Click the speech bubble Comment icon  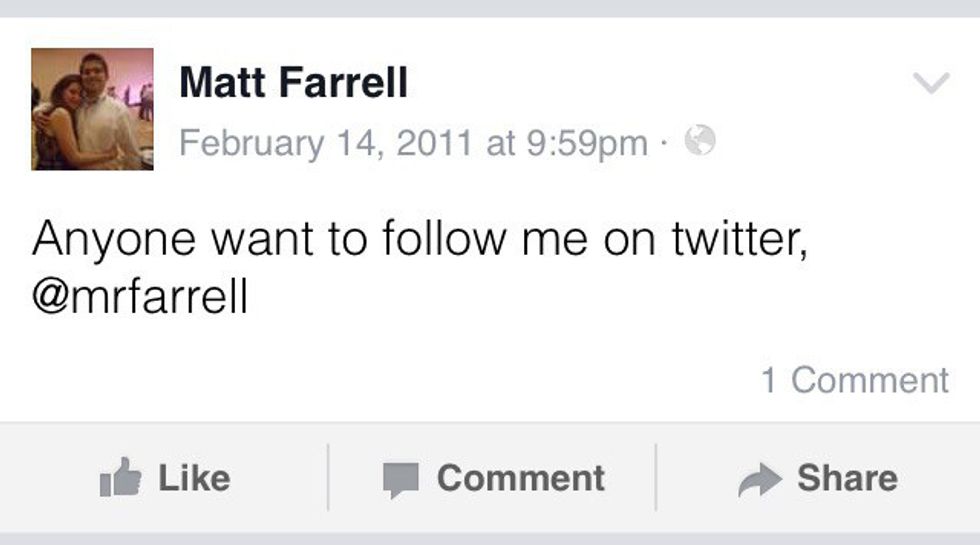pyautogui.click(x=402, y=481)
